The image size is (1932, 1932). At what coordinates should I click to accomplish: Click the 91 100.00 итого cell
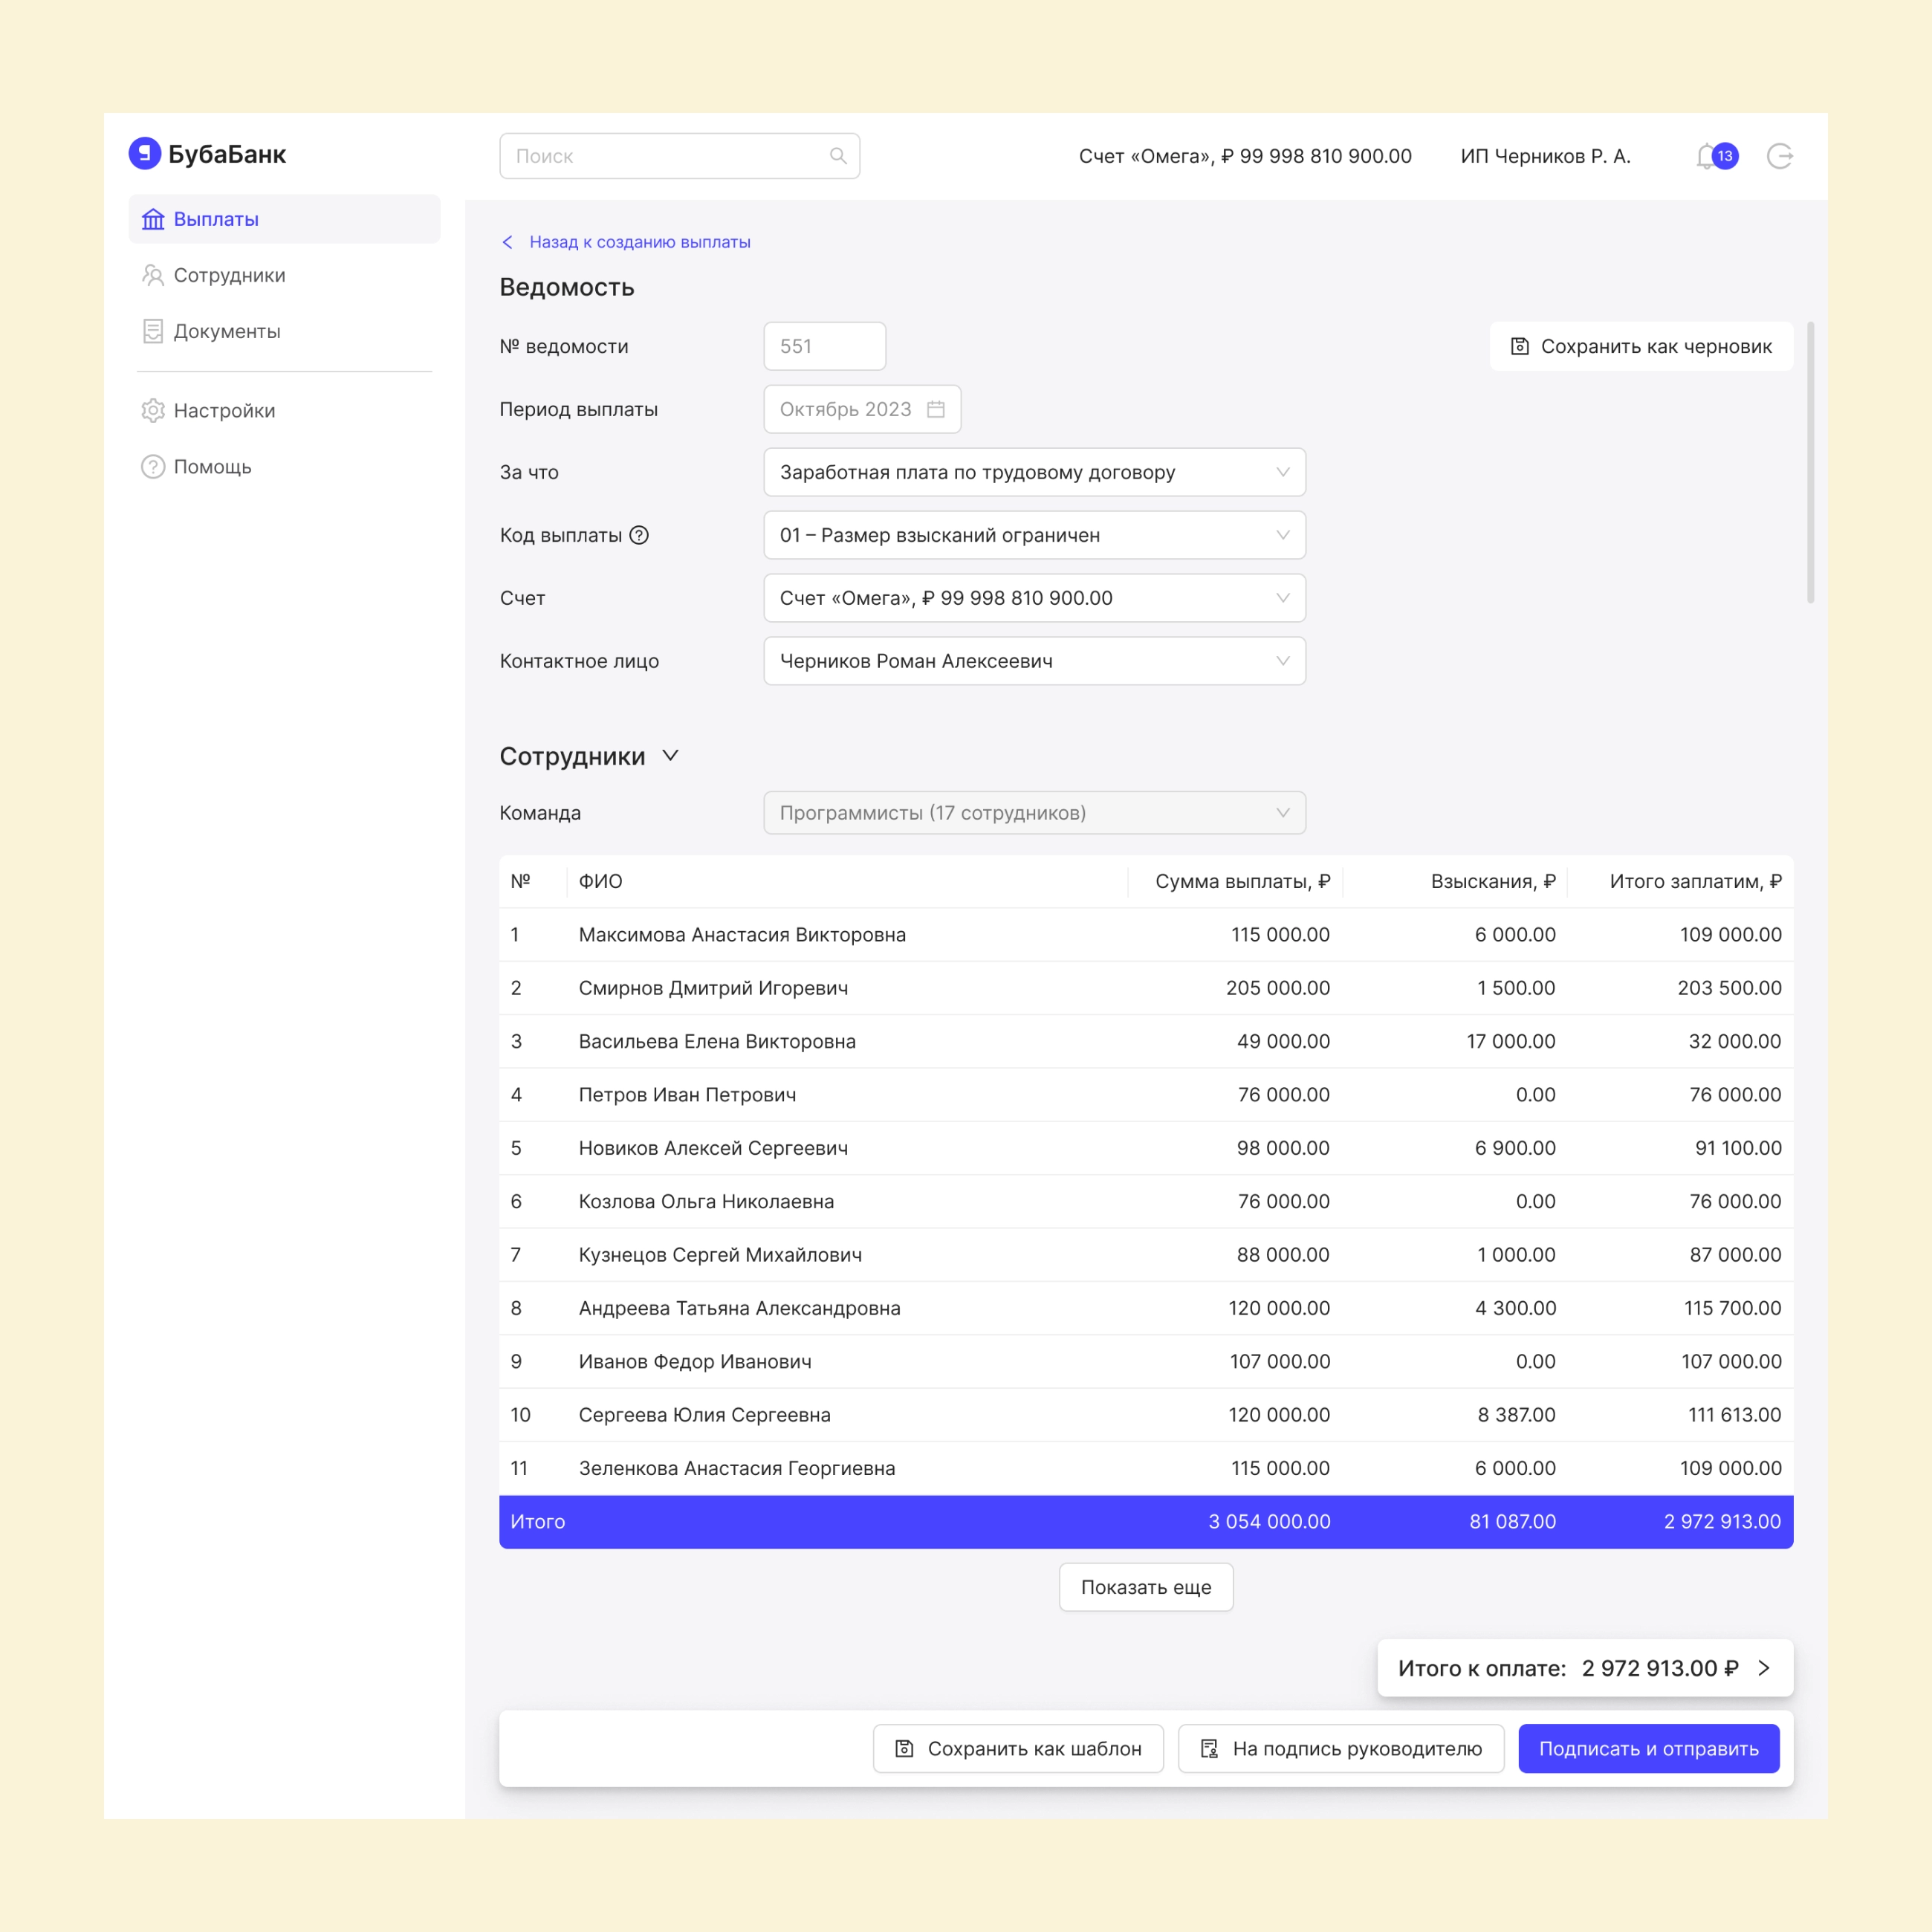tap(1738, 1148)
